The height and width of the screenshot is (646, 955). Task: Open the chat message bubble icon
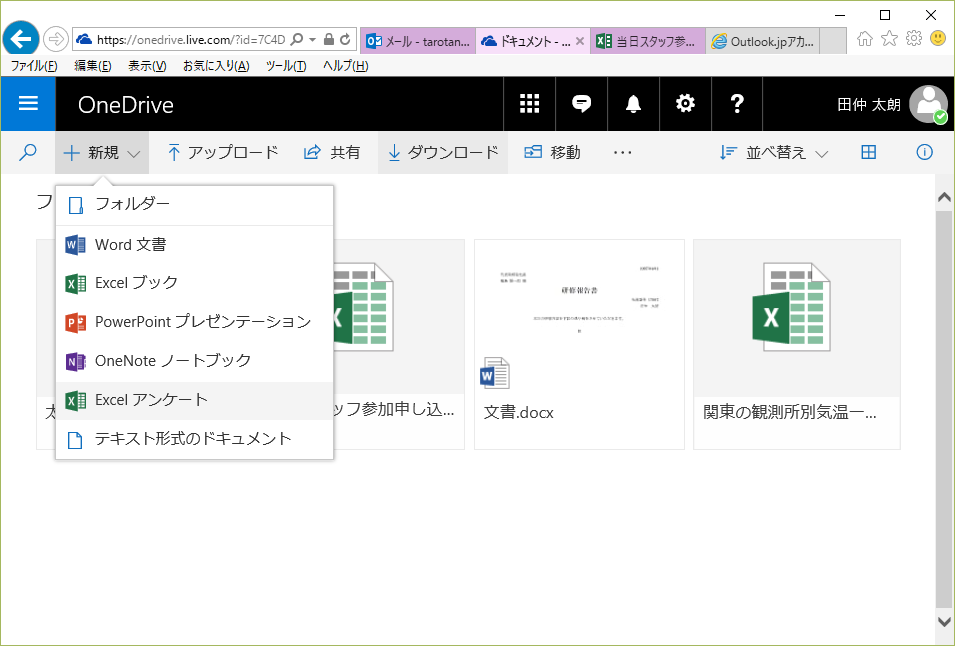pyautogui.click(x=582, y=104)
